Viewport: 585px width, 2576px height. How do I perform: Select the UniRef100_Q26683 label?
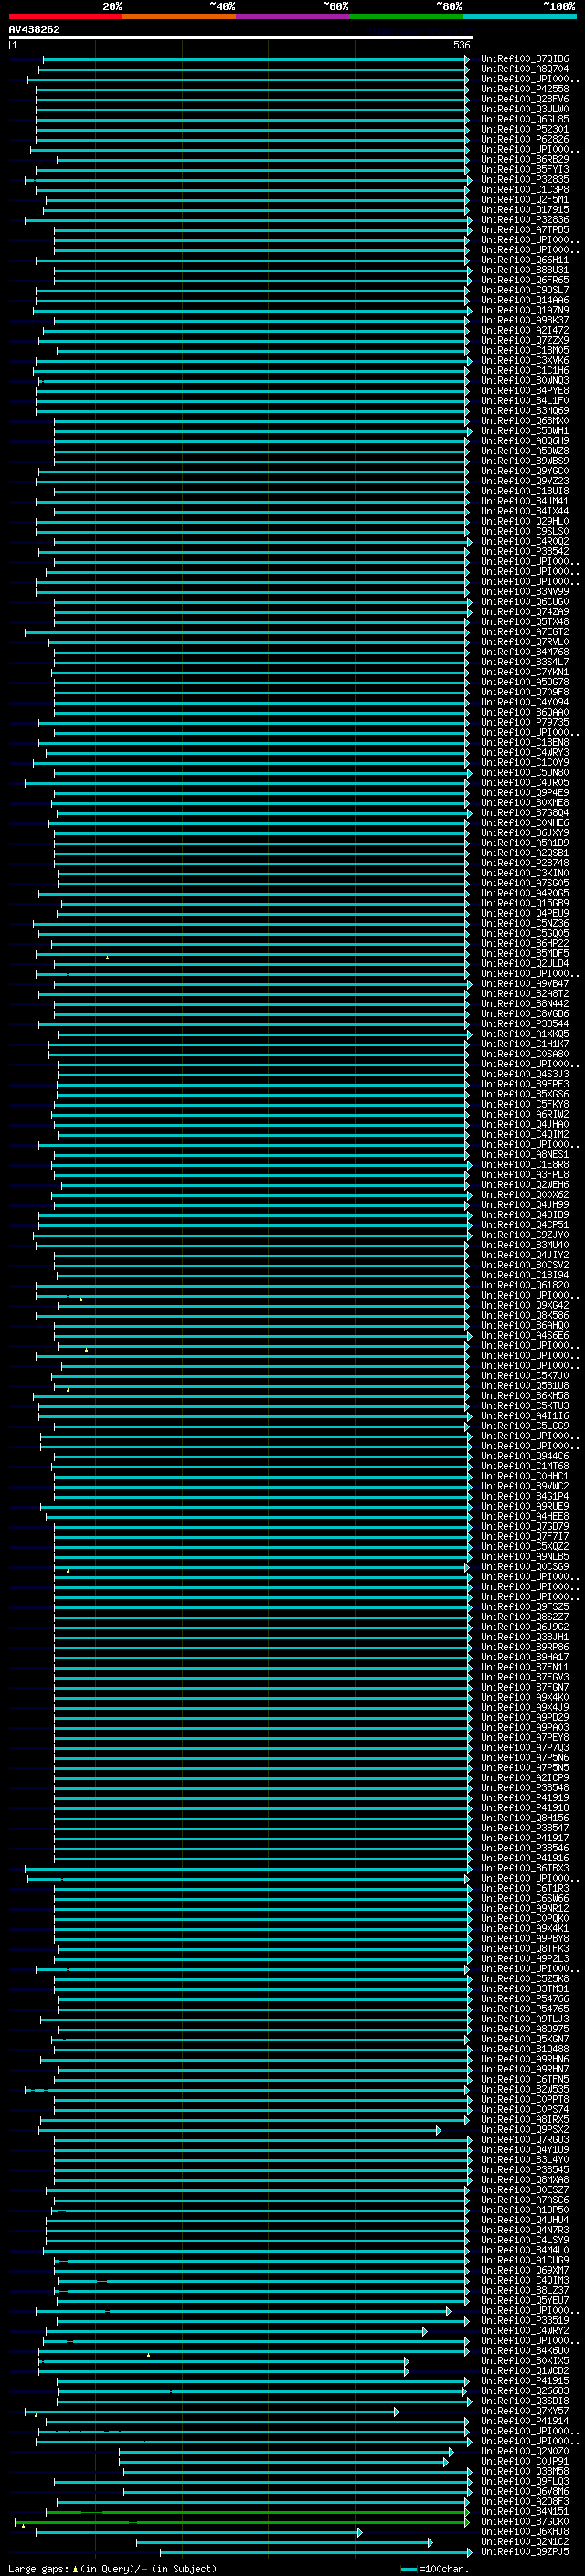coord(525,2391)
